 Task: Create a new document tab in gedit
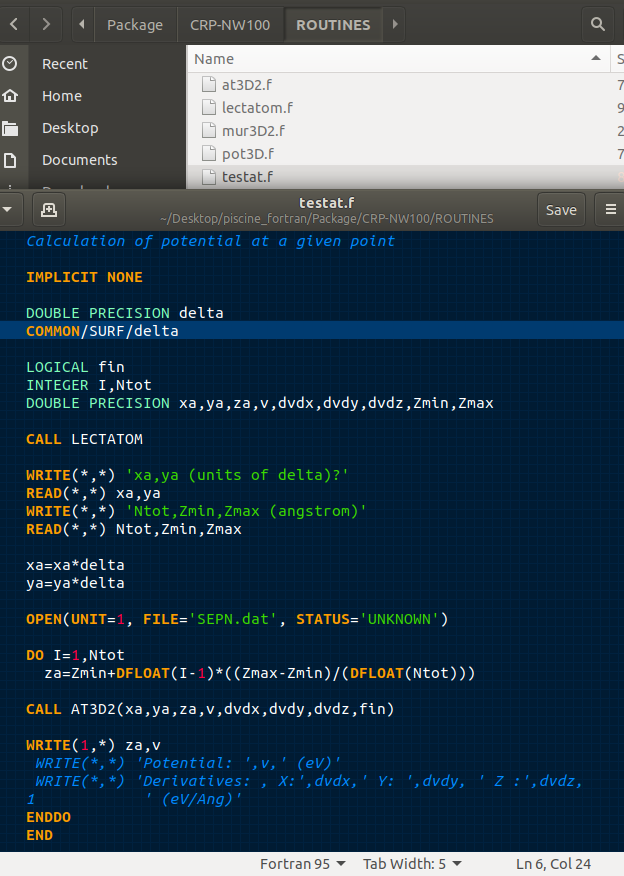point(49,210)
